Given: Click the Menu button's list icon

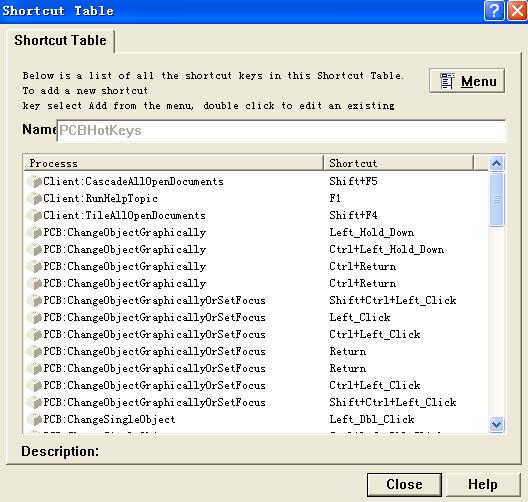Looking at the screenshot, I should (447, 81).
